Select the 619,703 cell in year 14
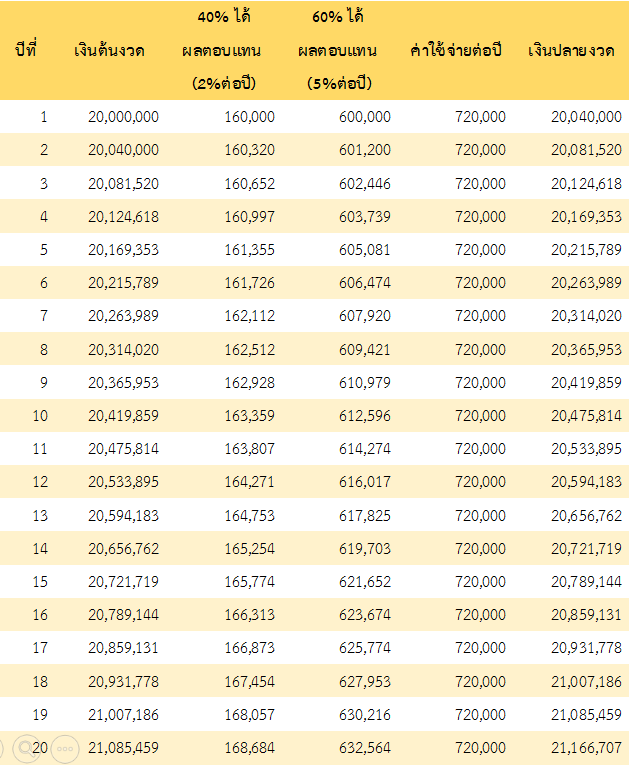The height and width of the screenshot is (768, 629). [365, 548]
